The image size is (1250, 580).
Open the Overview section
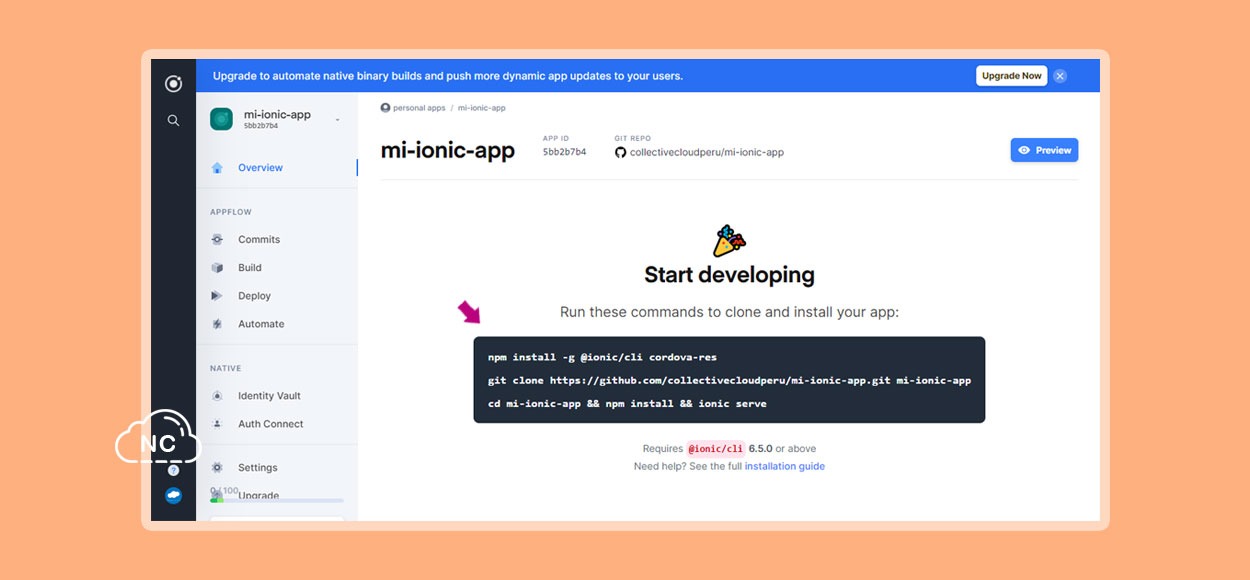click(x=261, y=168)
